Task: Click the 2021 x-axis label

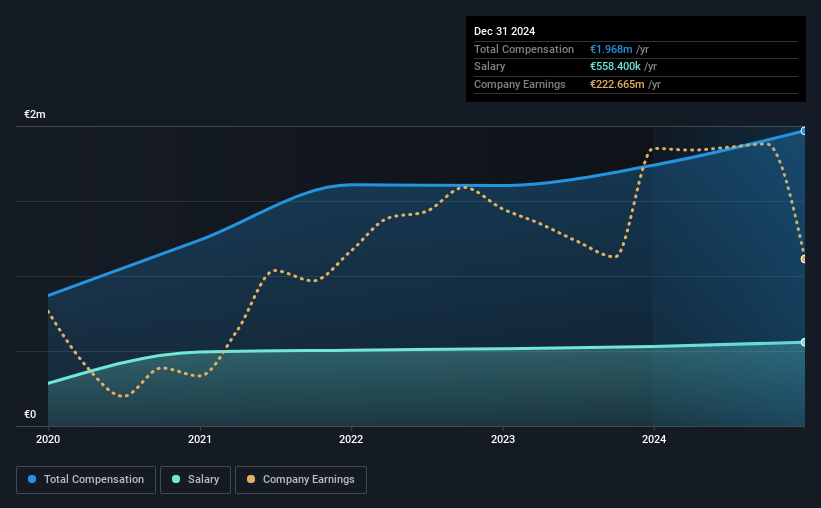Action: (x=199, y=439)
